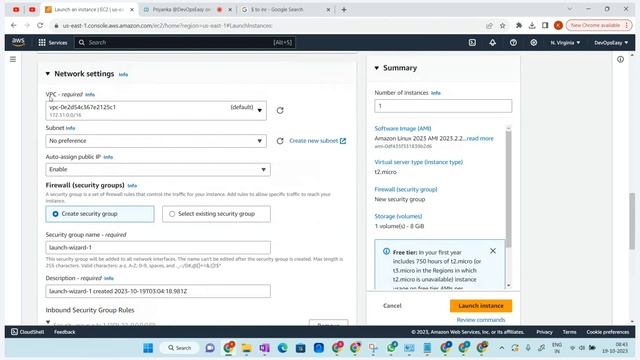Open the Review commands link
The image size is (640, 360).
pyautogui.click(x=481, y=320)
